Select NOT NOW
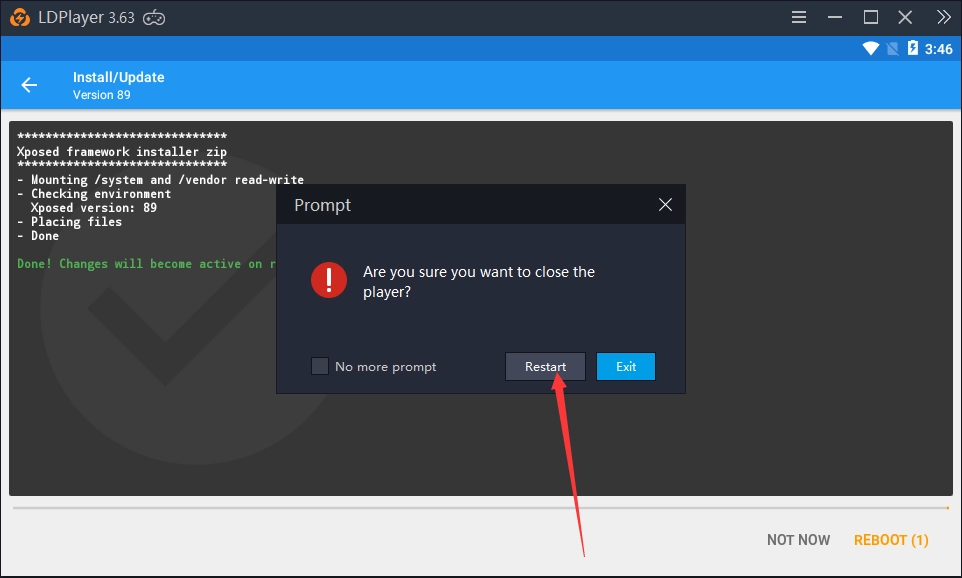962x578 pixels. tap(798, 539)
